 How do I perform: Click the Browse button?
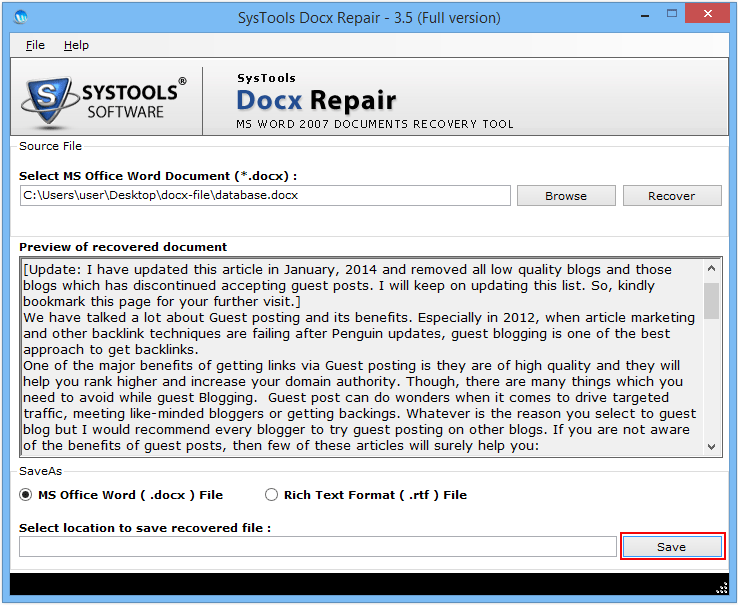pos(566,195)
